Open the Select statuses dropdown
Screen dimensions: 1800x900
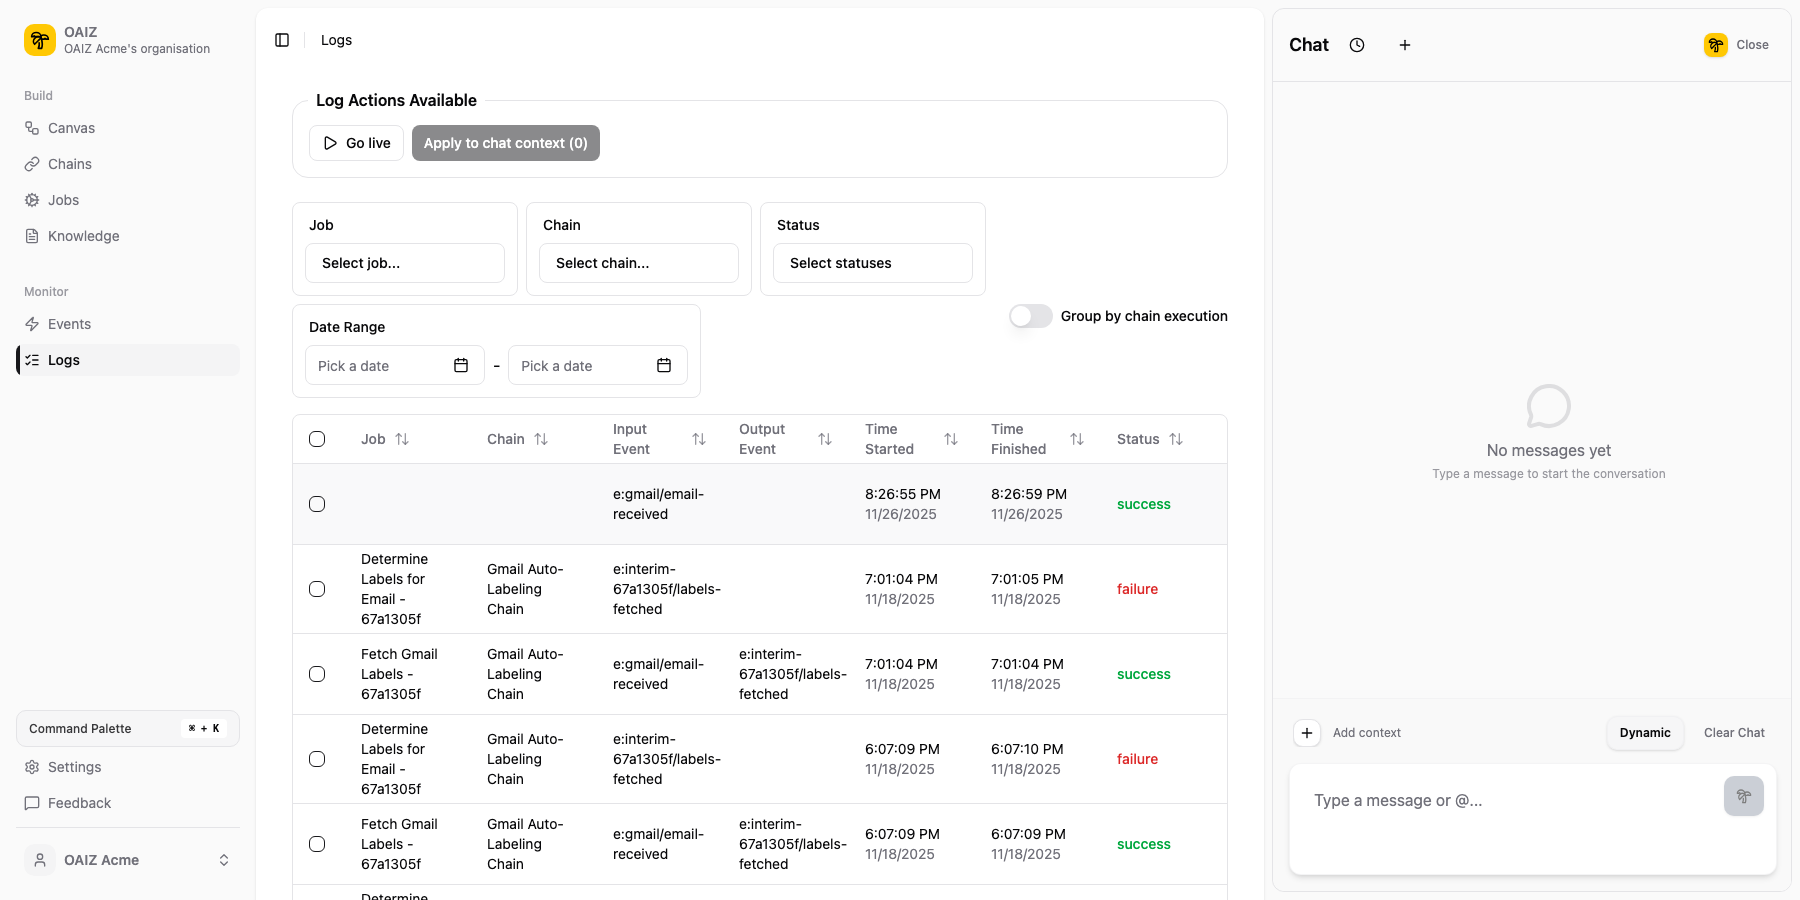(872, 263)
